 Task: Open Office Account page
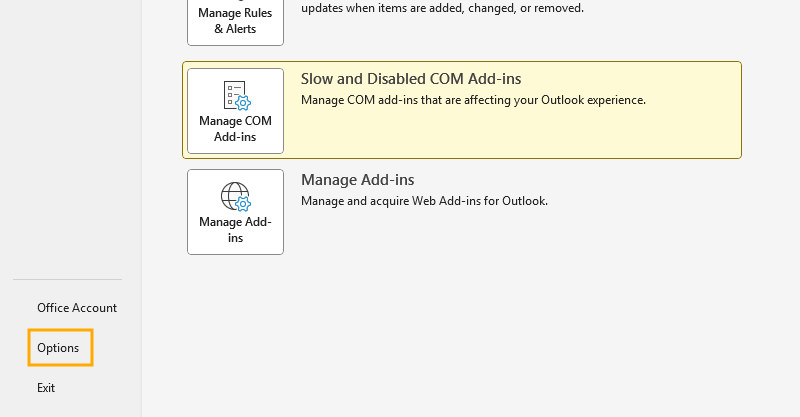77,308
